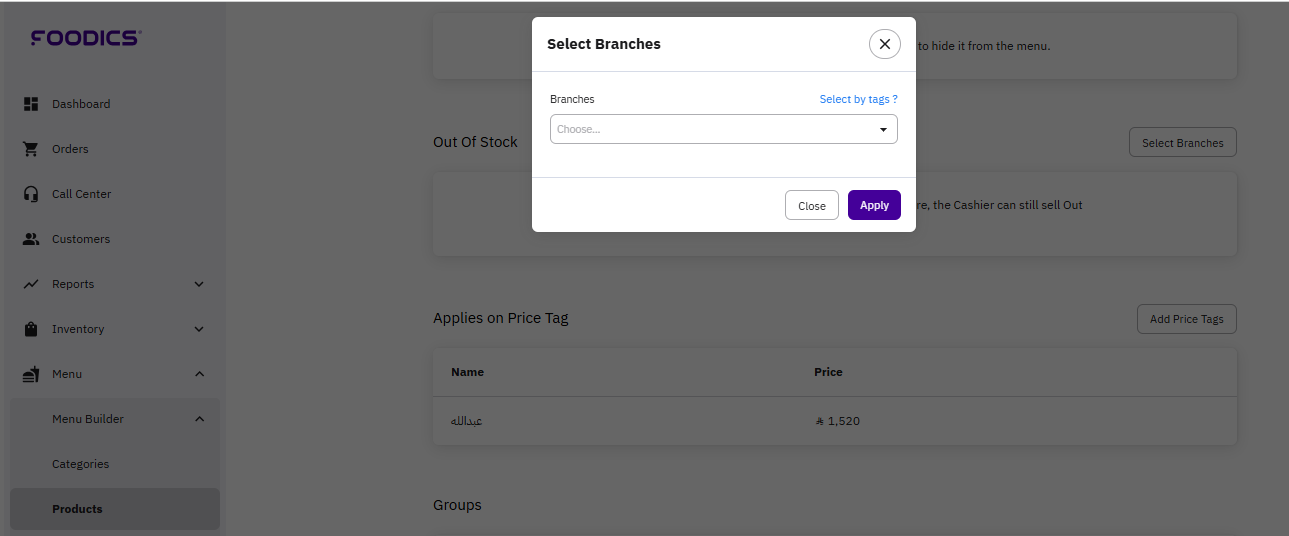Open the Branches dropdown arrow
The image size is (1289, 536).
coord(883,130)
